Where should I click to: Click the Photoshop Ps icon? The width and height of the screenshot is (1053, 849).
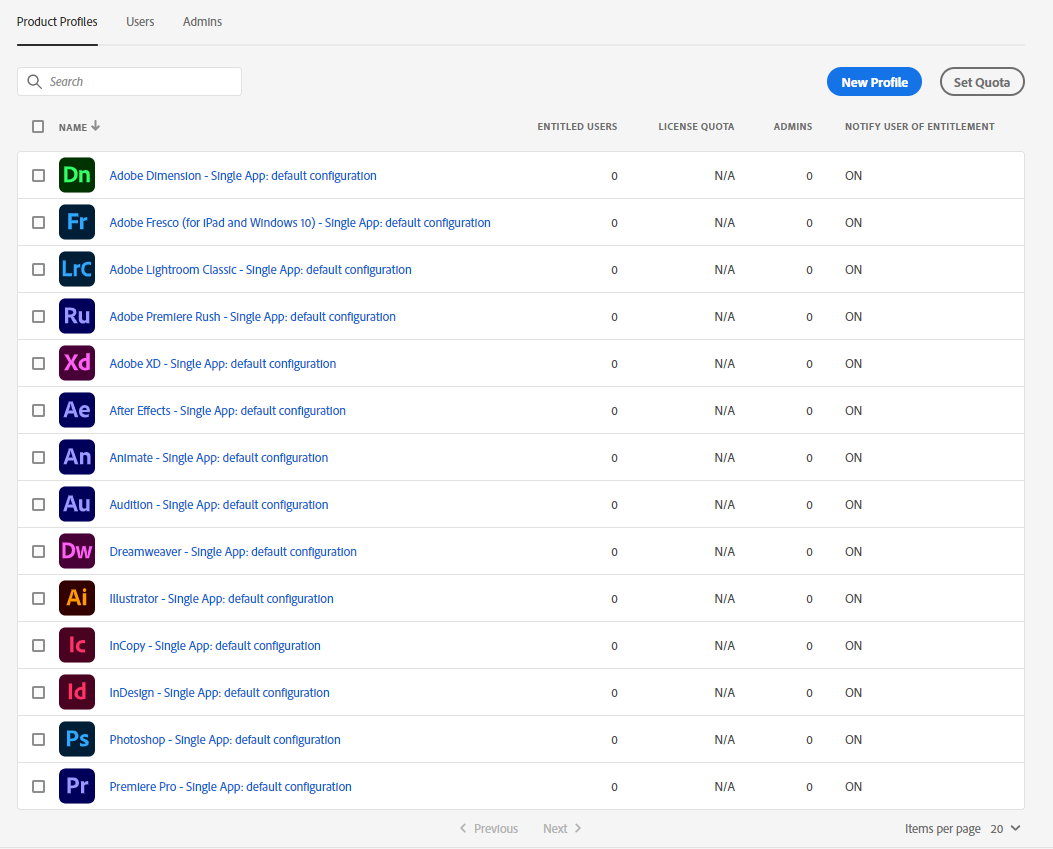77,740
